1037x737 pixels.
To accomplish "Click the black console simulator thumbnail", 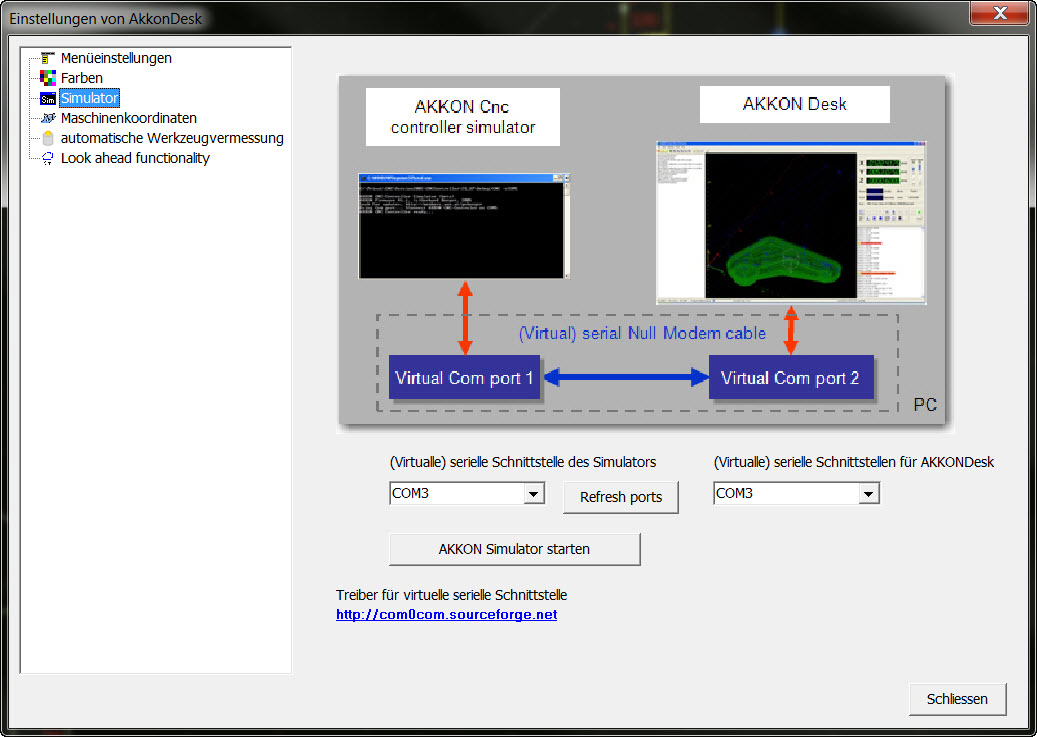I will [x=464, y=226].
